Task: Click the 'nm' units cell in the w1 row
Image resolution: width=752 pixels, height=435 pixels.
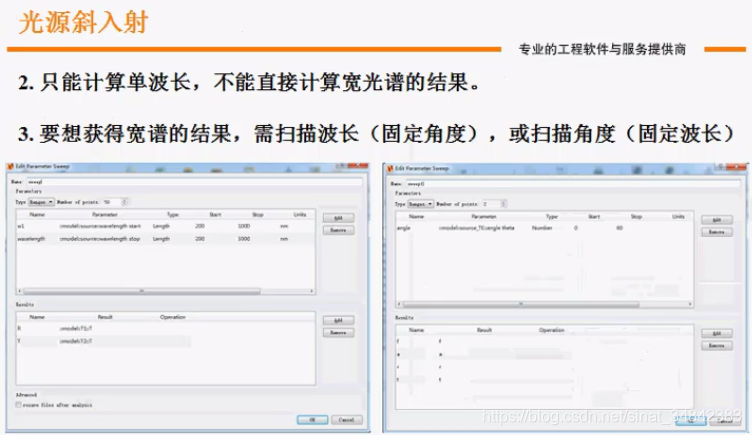Action: click(x=284, y=226)
